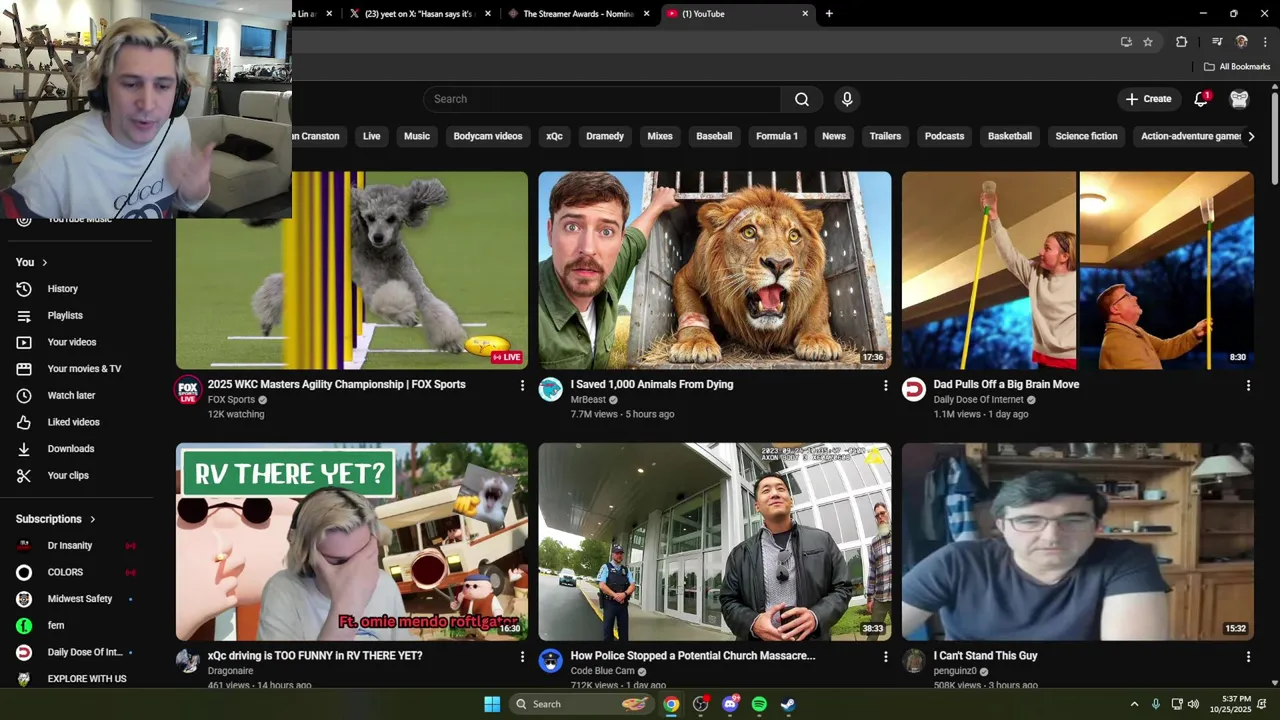Open options for WKC Masters Agility video
Screen dimensions: 1280x720
(522, 385)
